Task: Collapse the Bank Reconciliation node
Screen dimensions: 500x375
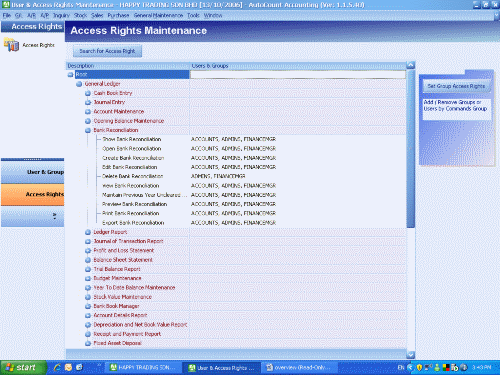Action: tap(88, 130)
